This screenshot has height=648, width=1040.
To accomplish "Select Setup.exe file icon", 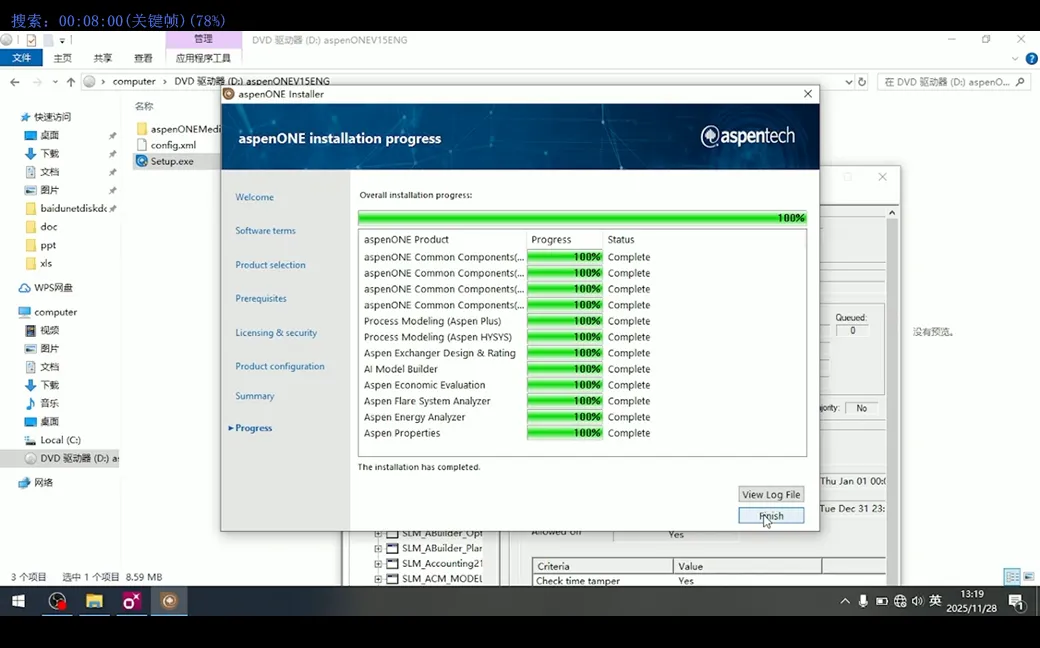I will click(141, 161).
